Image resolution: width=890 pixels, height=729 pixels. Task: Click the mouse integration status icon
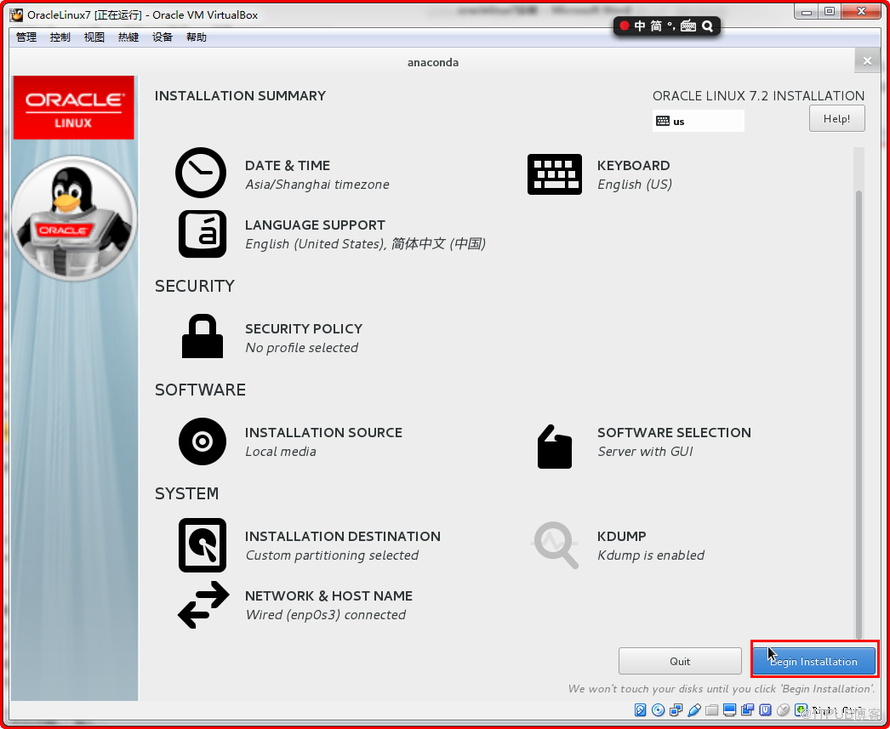click(783, 710)
